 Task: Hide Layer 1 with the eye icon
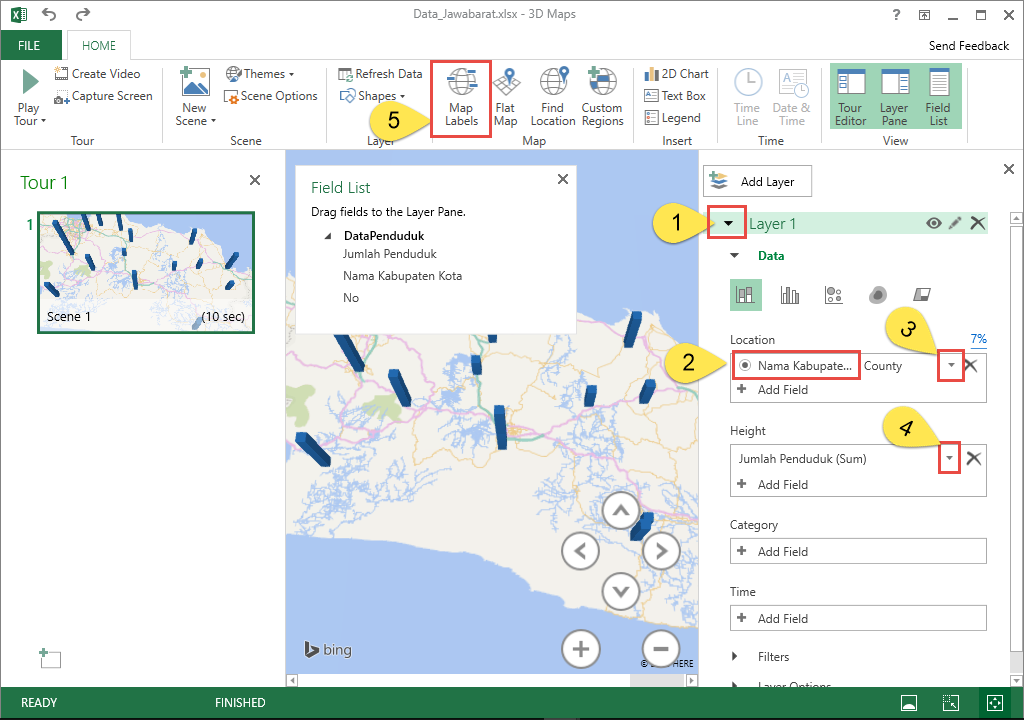pos(932,223)
